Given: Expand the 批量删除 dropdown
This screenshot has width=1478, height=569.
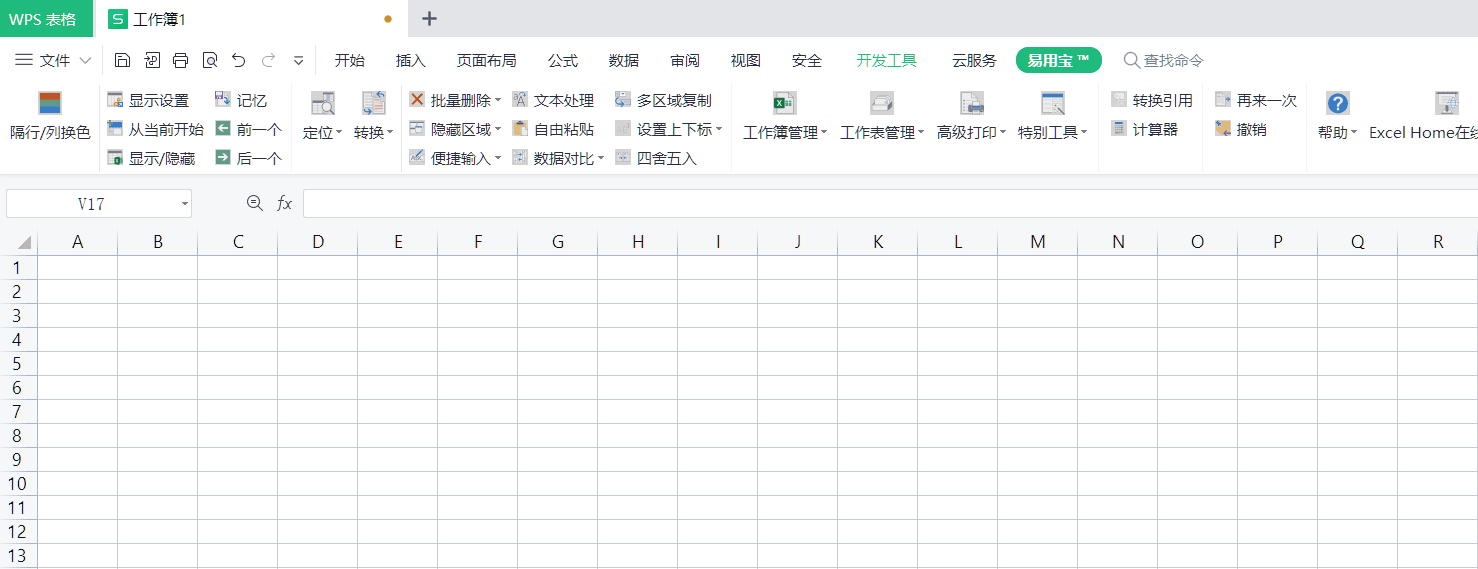Looking at the screenshot, I should tap(498, 100).
